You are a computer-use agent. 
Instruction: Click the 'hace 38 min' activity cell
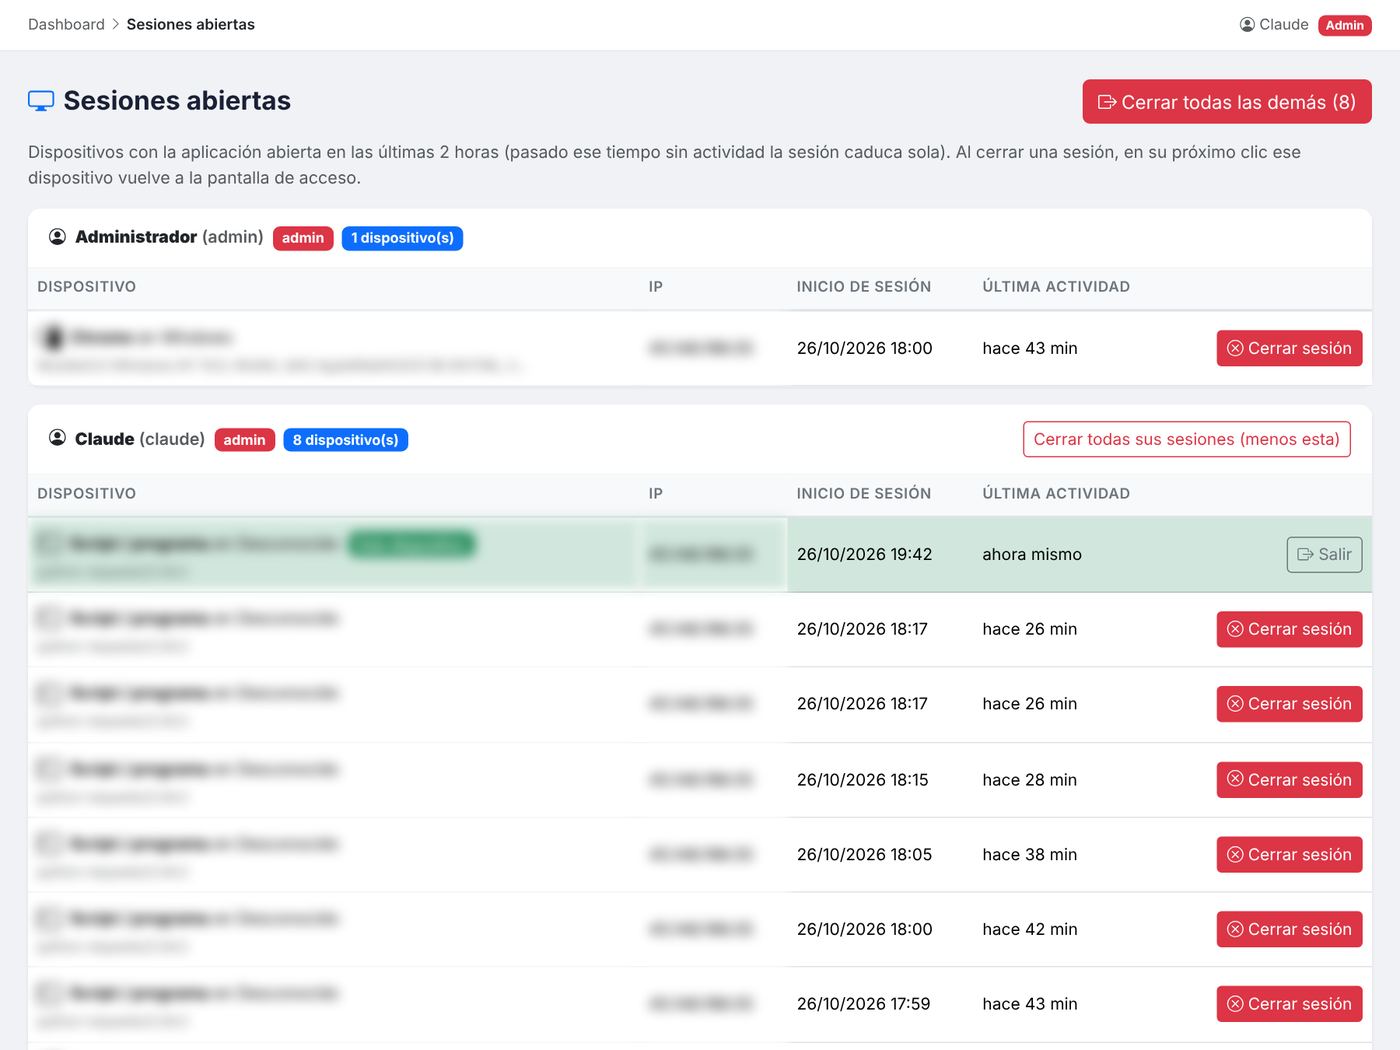coord(1030,855)
